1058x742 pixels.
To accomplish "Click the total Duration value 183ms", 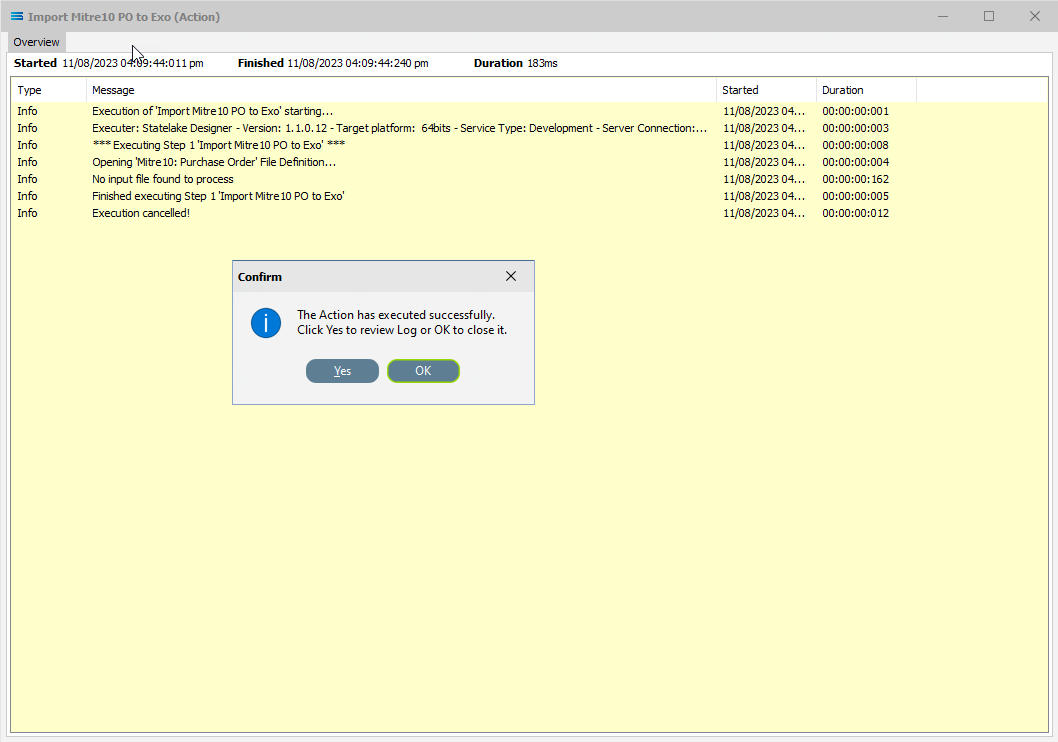I will [542, 63].
